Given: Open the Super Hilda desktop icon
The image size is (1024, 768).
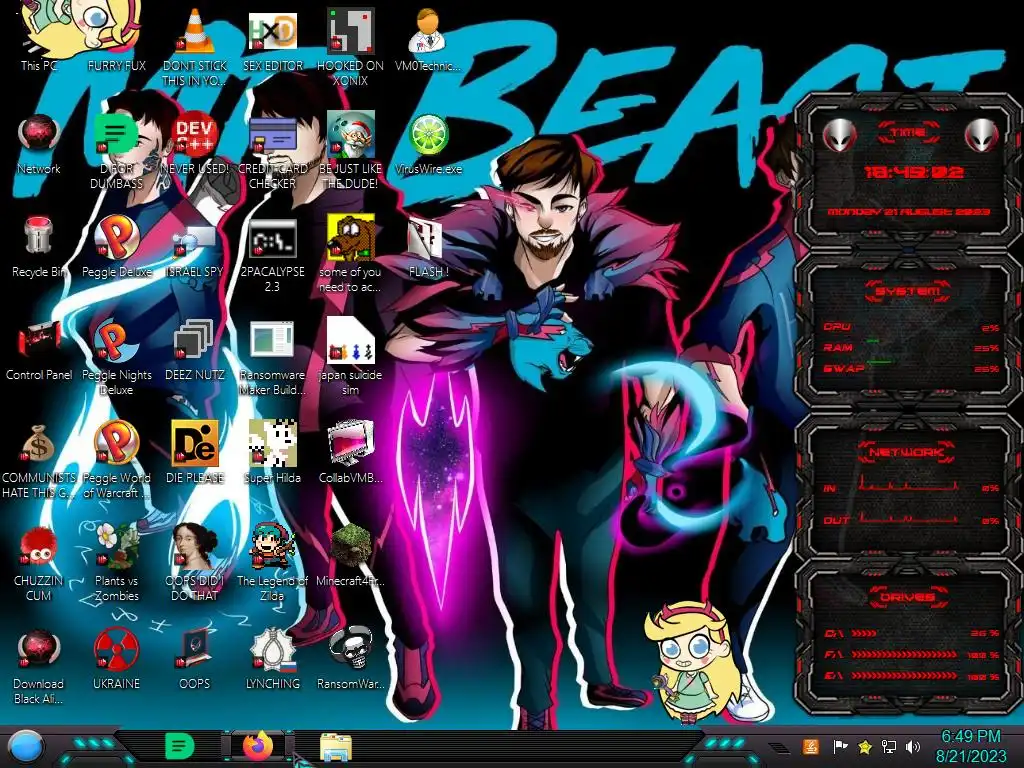Looking at the screenshot, I should (x=272, y=444).
